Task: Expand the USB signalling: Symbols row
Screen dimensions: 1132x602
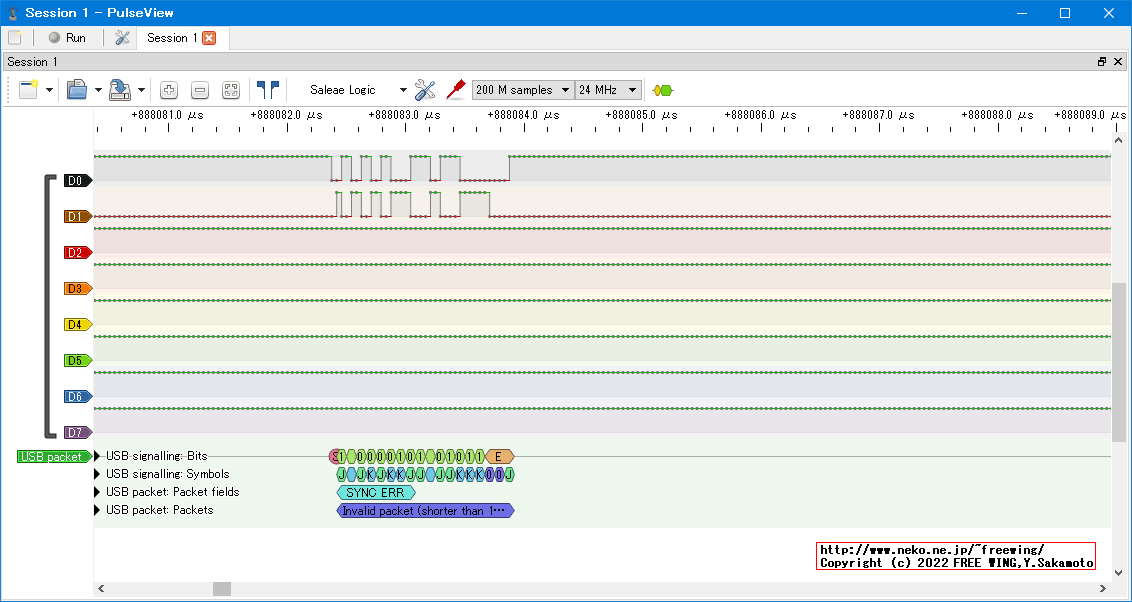Action: pos(98,474)
